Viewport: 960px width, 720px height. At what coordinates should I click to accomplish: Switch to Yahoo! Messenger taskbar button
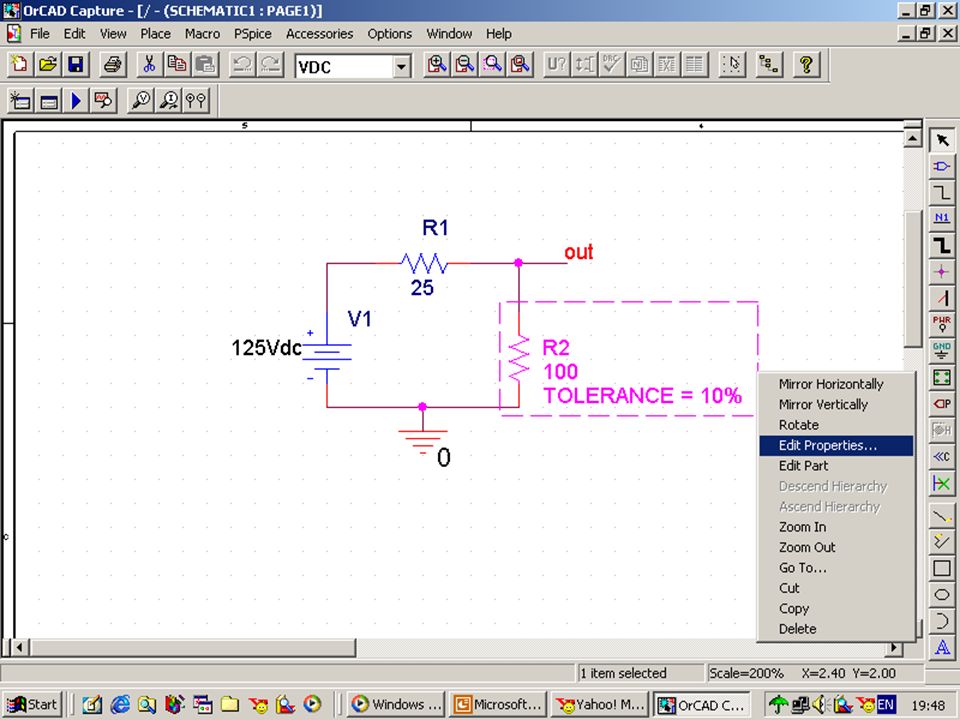[600, 705]
